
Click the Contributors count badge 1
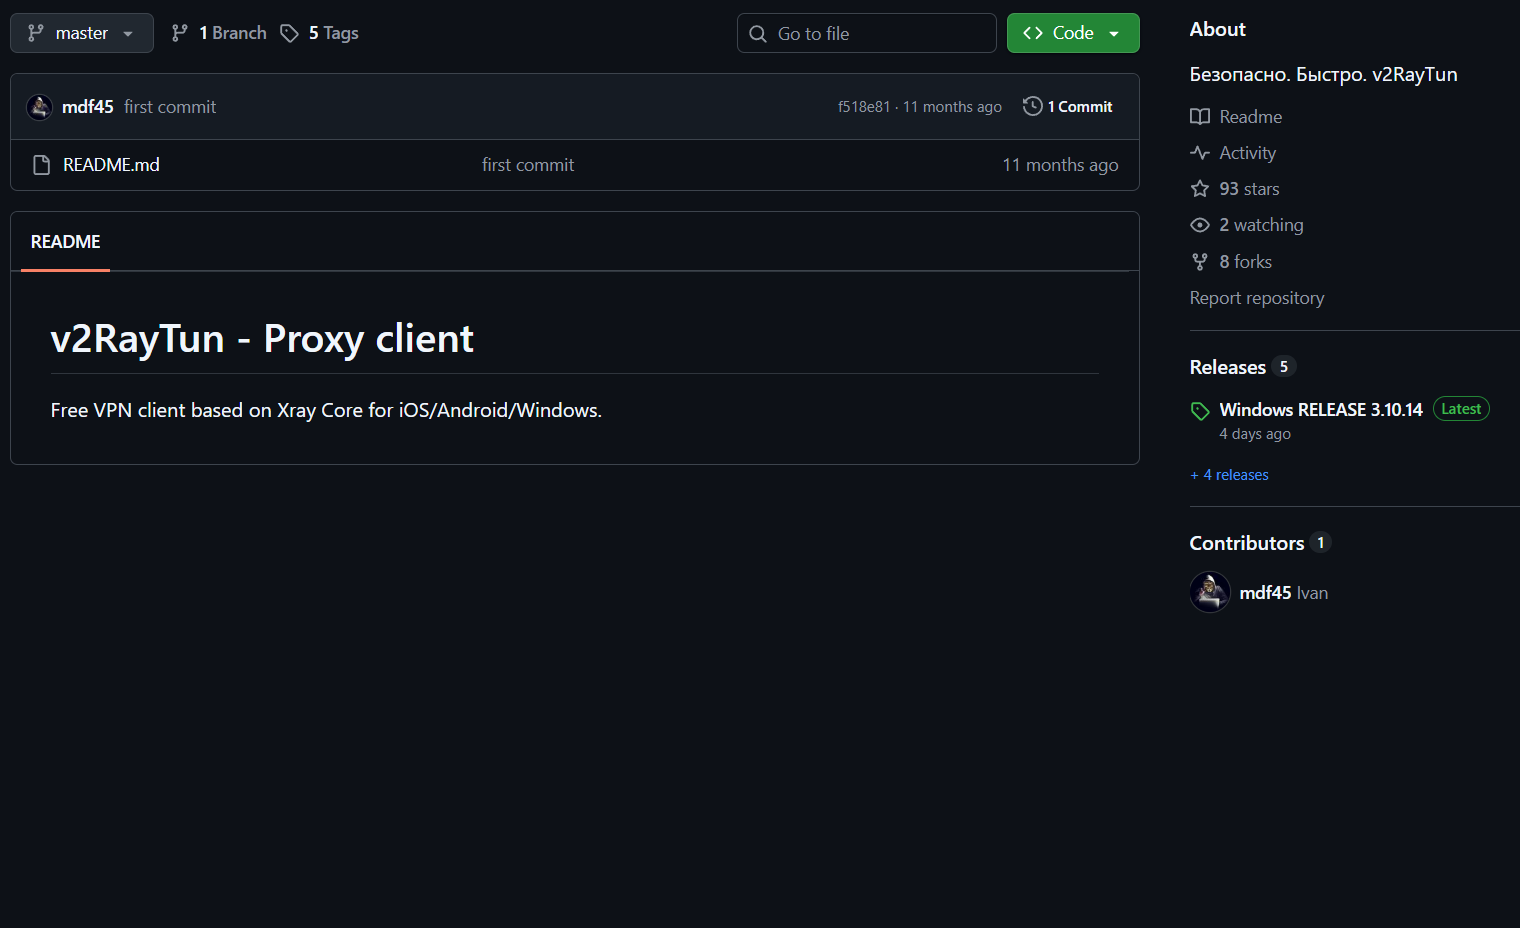[1321, 543]
